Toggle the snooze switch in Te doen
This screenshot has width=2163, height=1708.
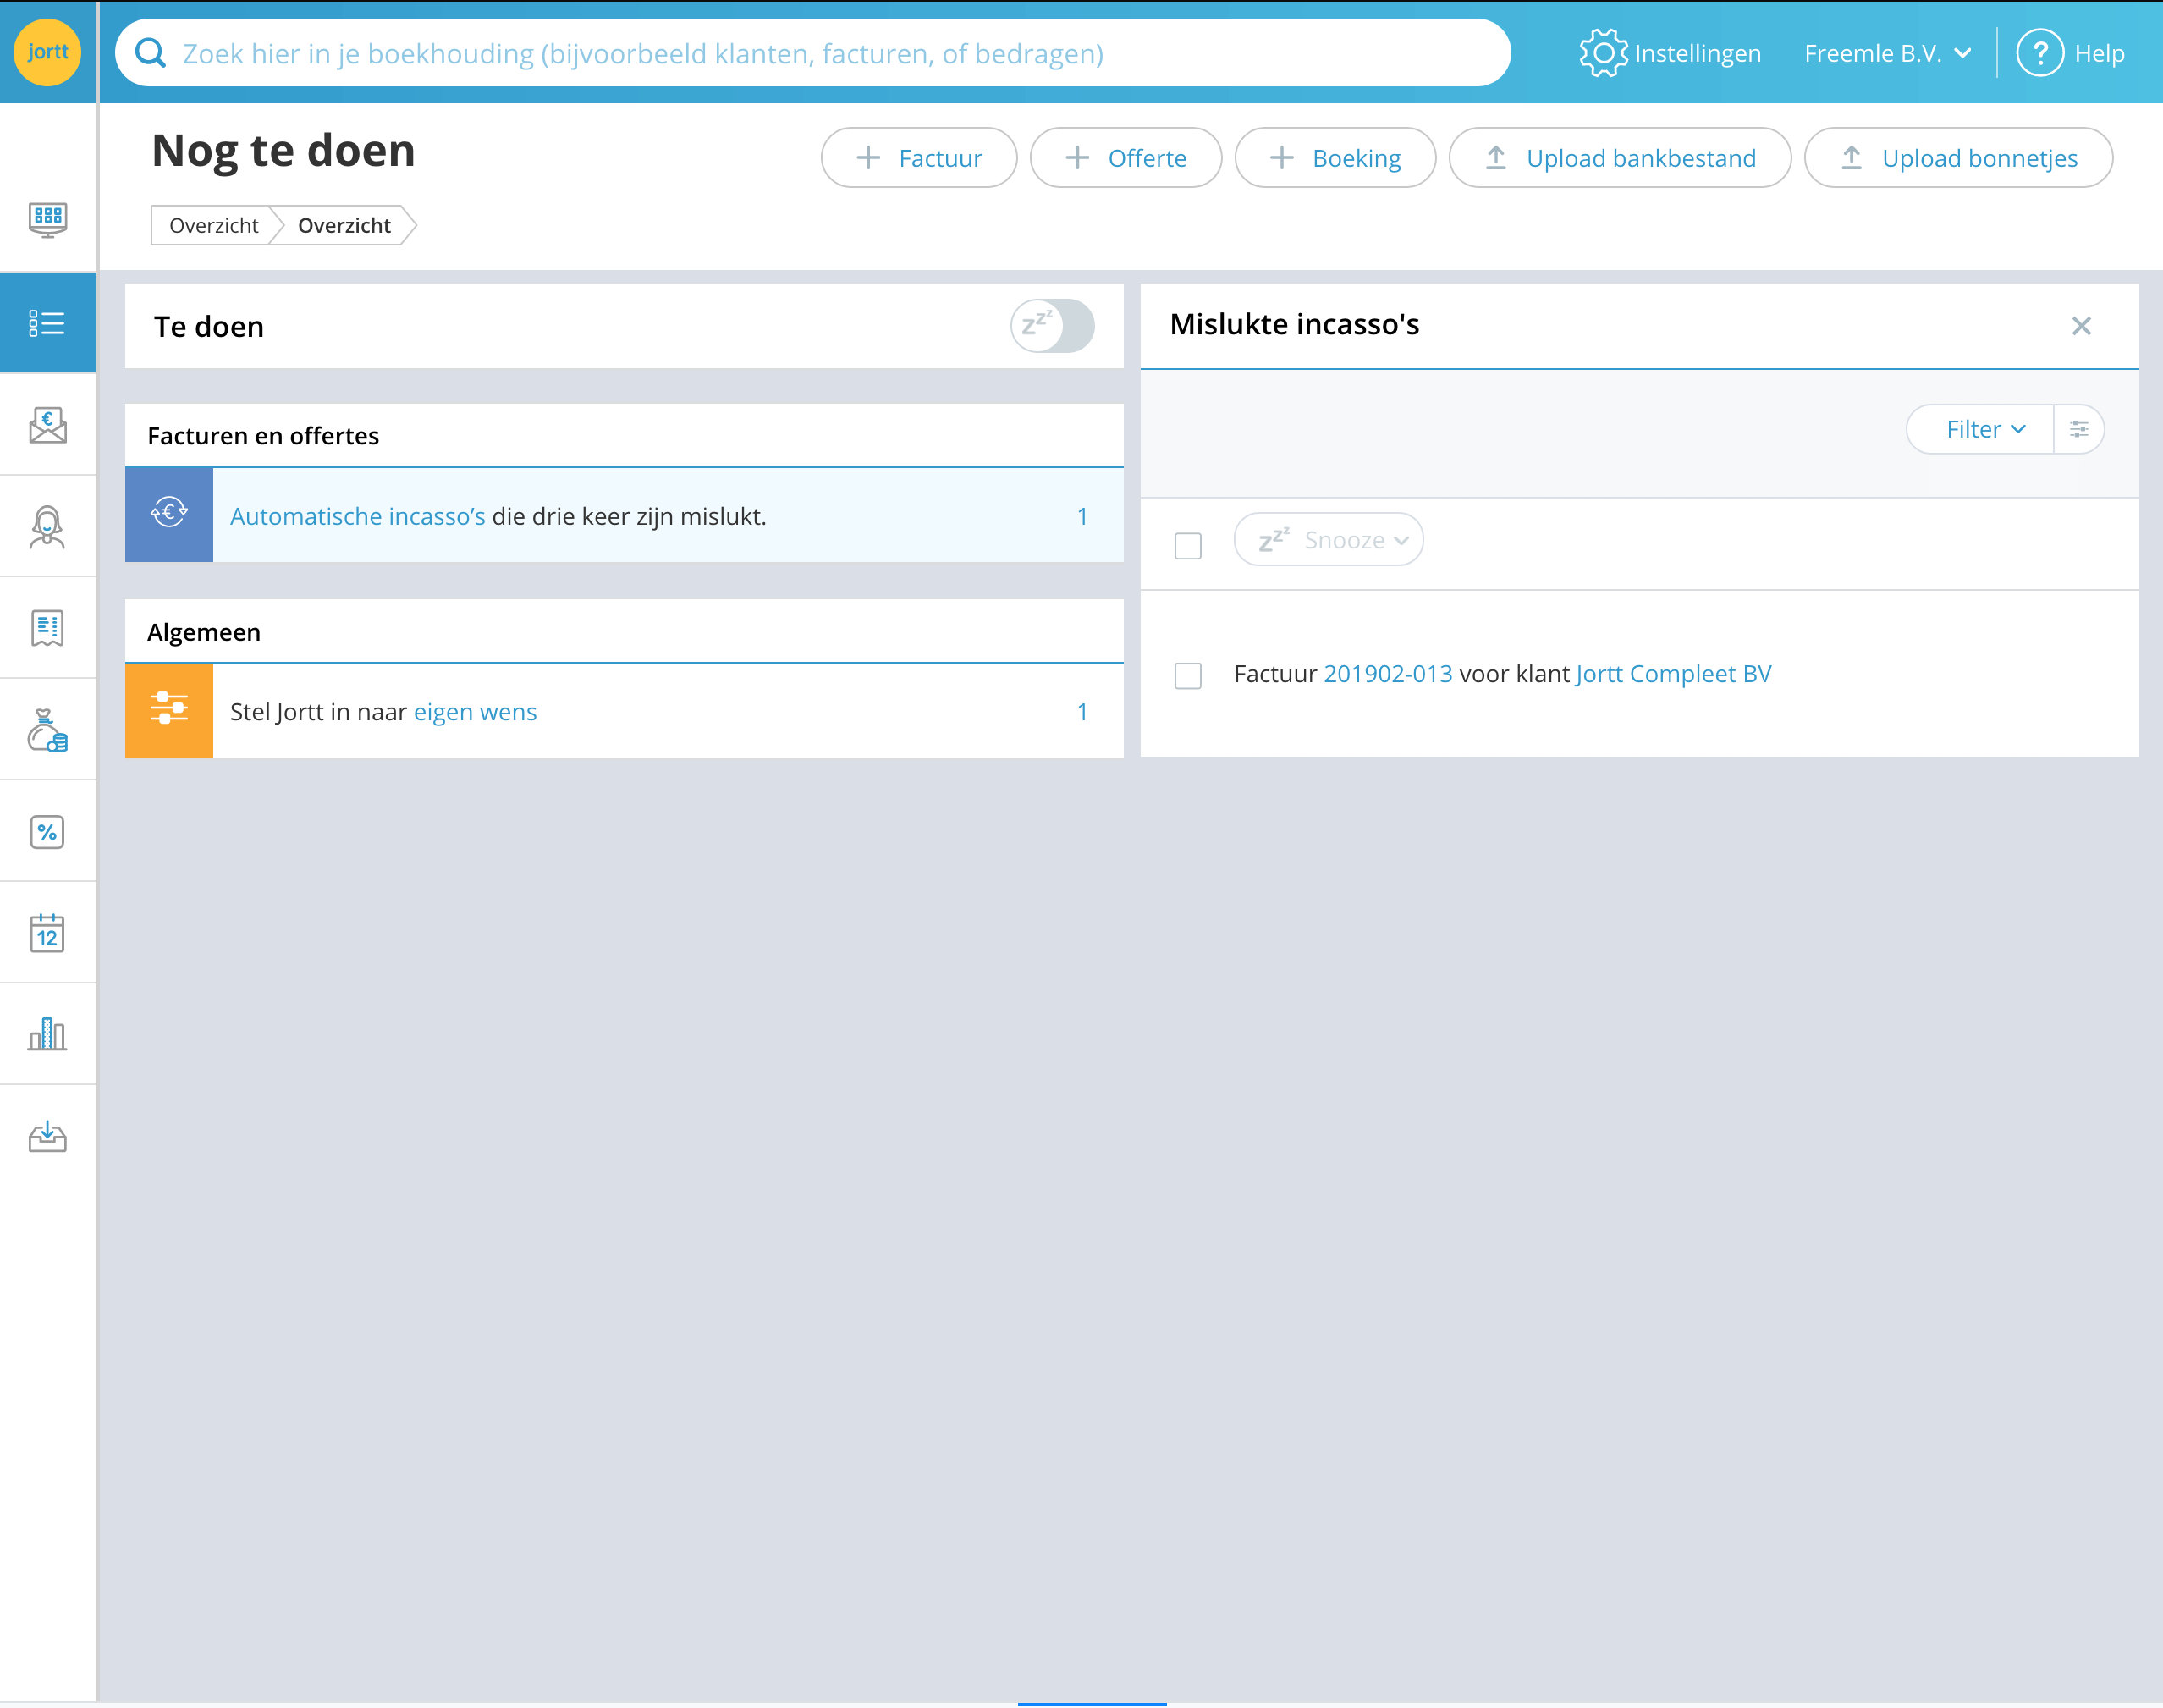click(1052, 326)
